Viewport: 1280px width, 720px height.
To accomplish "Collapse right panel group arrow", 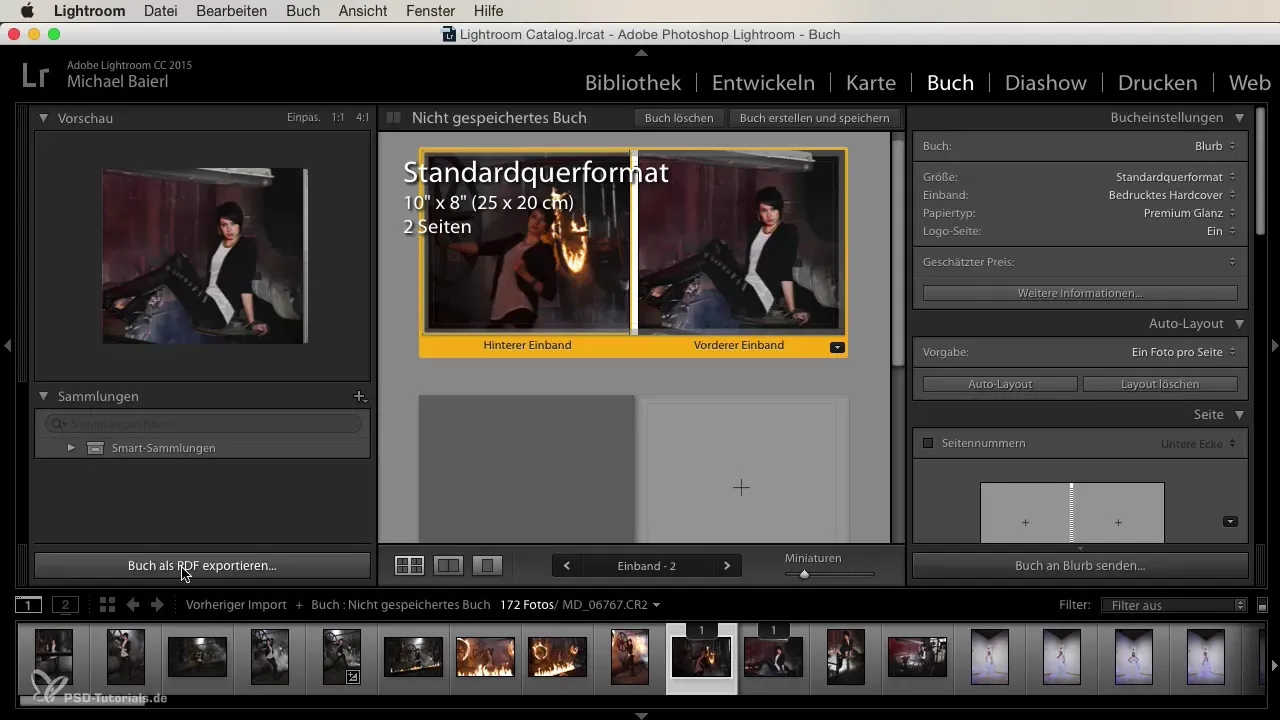I will [1274, 346].
